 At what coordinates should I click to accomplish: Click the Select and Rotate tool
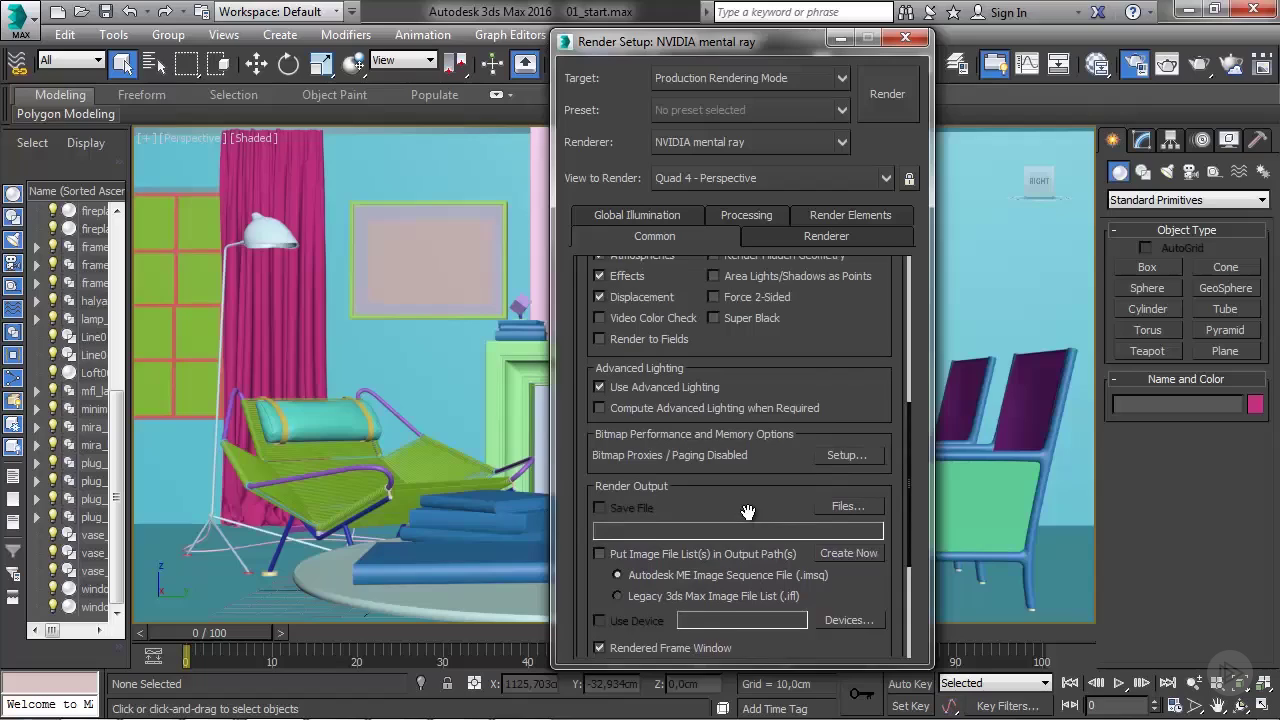click(x=288, y=64)
